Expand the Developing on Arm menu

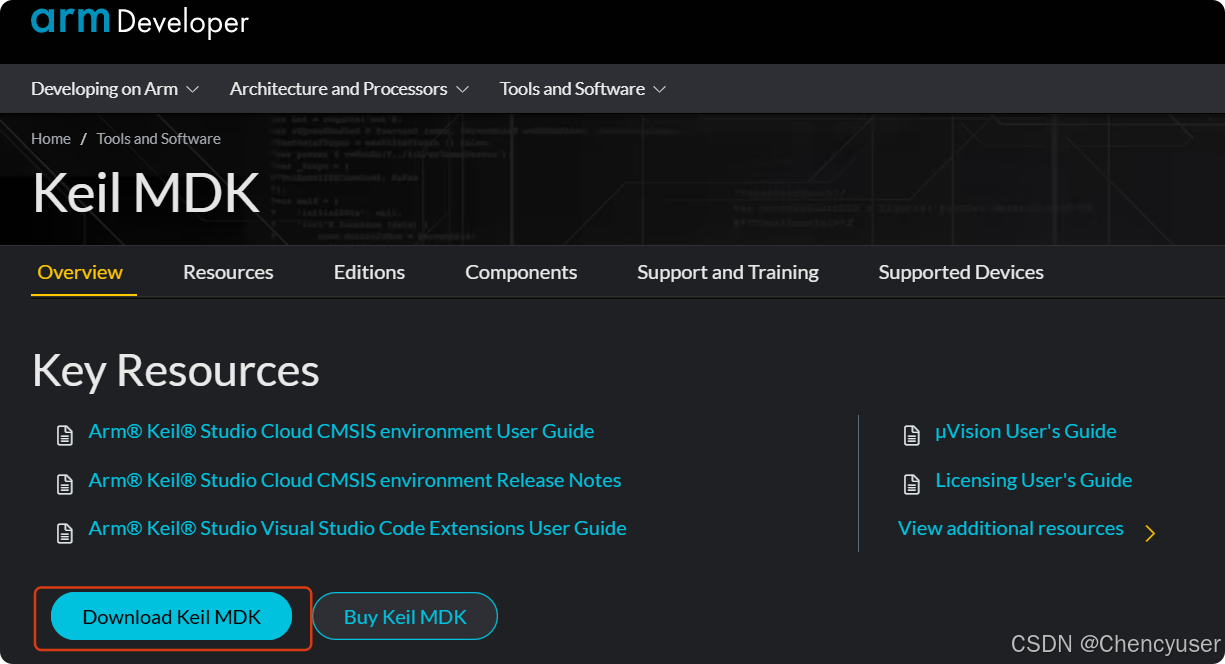tap(115, 89)
